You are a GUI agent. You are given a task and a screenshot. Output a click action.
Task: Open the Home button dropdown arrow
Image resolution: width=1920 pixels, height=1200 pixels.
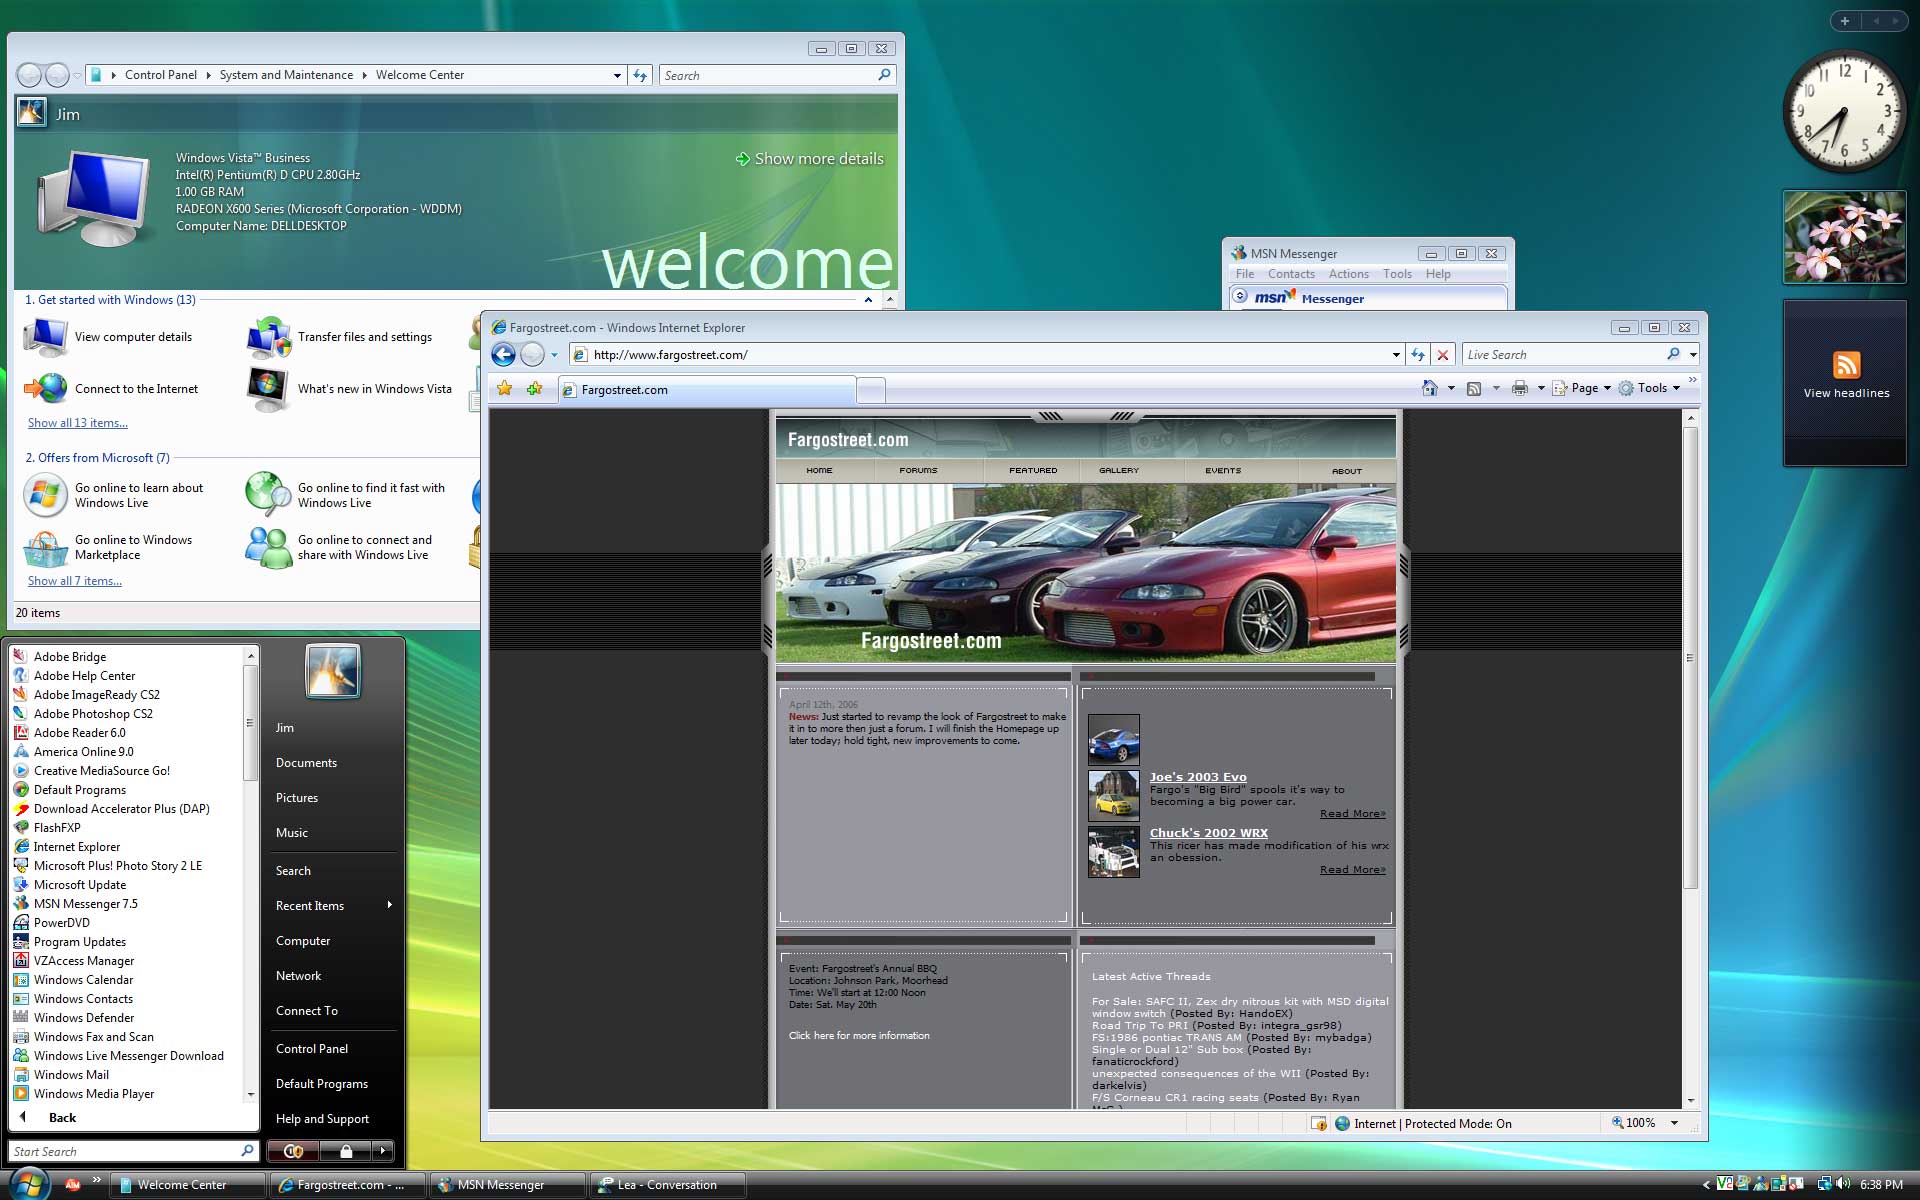pos(1451,388)
